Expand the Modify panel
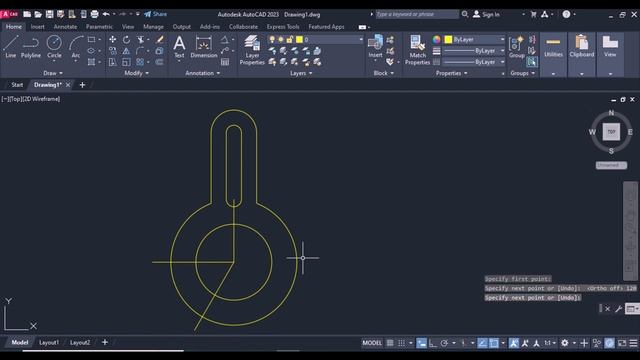This screenshot has height=360, width=640. [x=136, y=73]
